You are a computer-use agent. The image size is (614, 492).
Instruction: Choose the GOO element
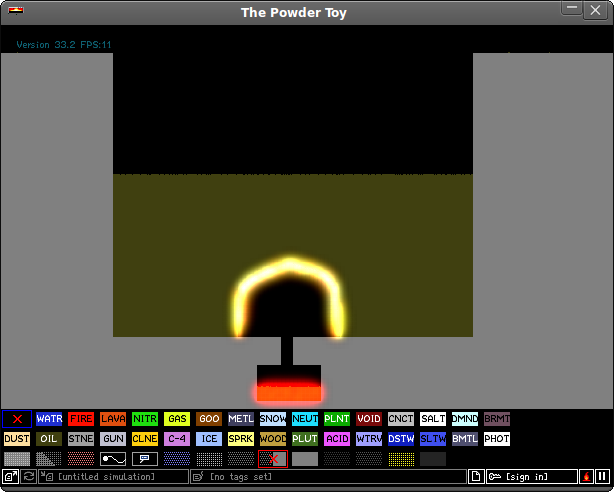coord(209,419)
